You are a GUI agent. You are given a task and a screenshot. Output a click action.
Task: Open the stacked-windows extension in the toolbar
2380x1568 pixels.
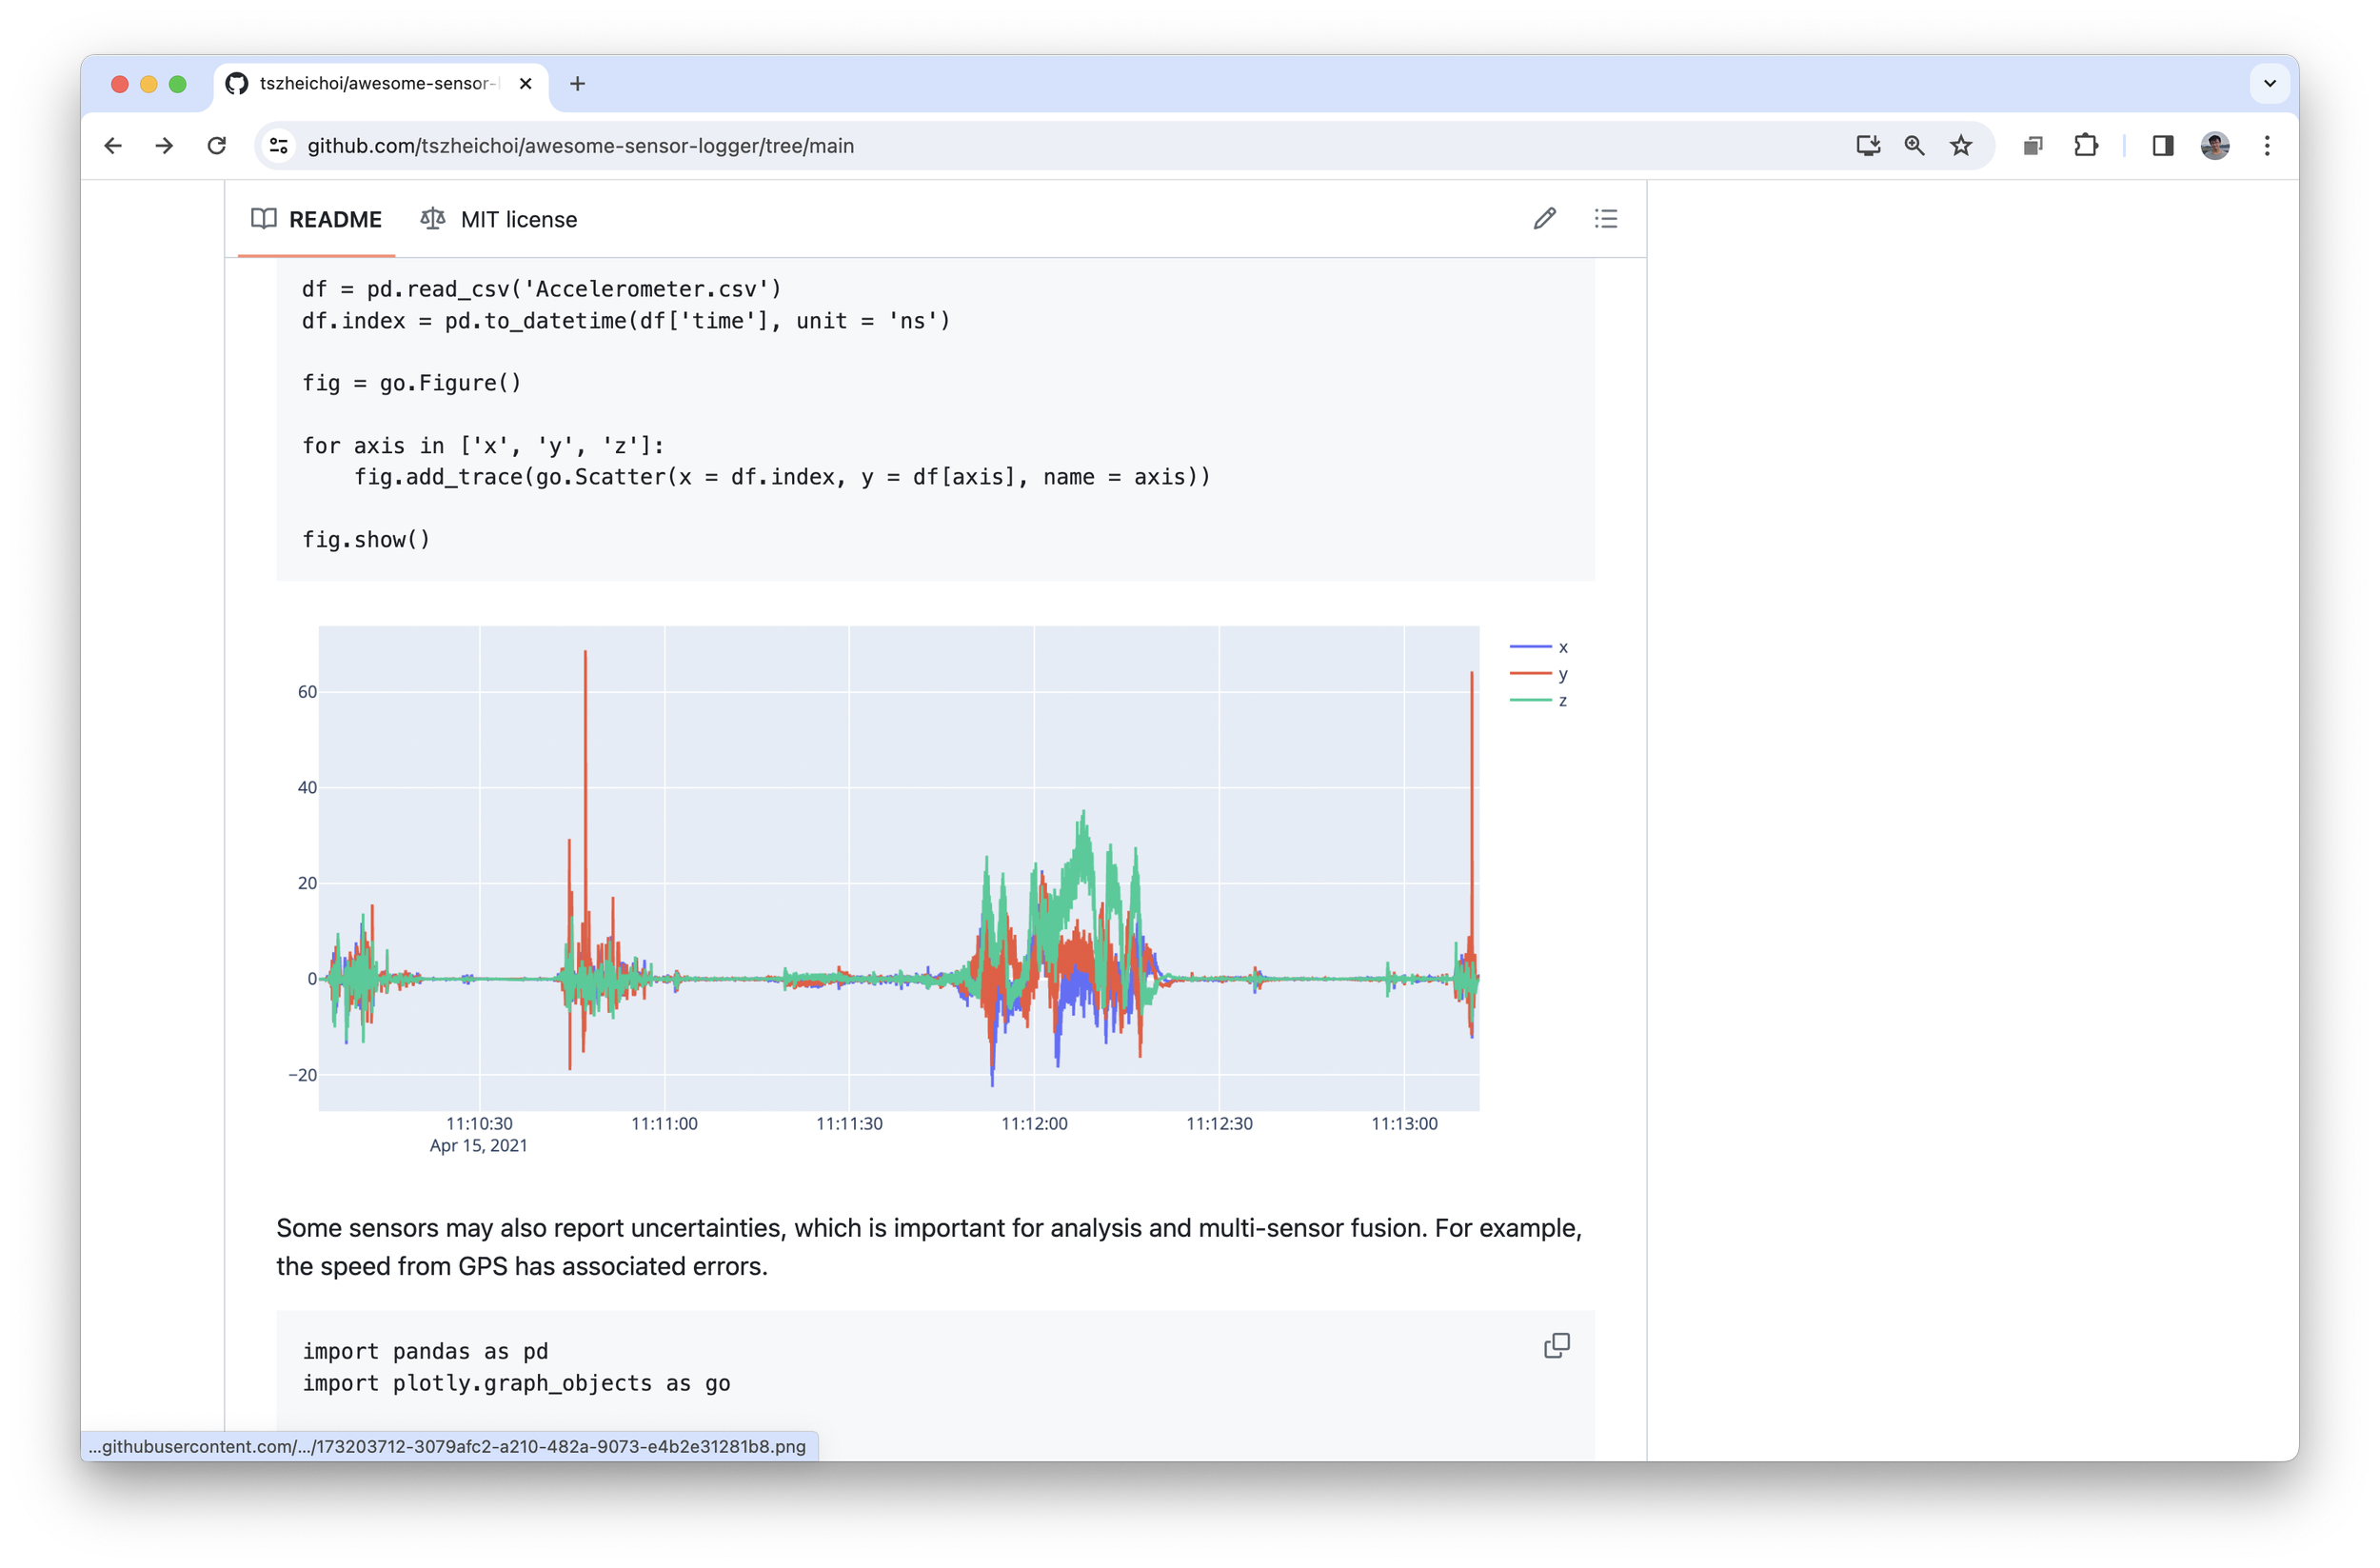pos(2032,146)
